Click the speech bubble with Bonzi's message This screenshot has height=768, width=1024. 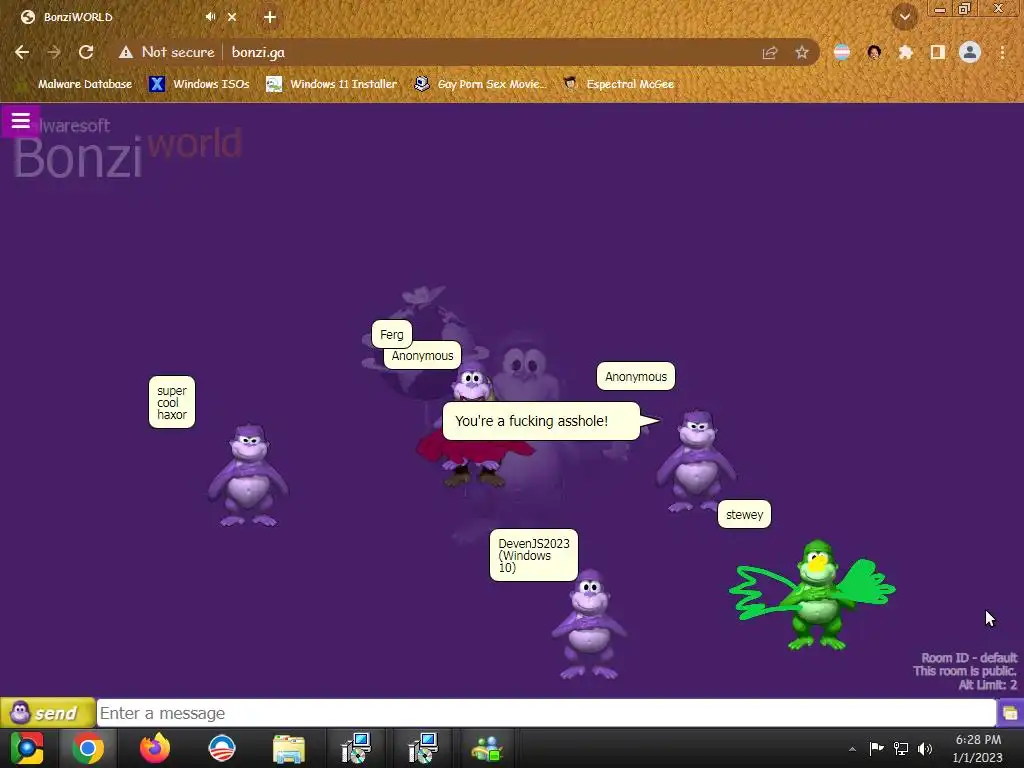(x=541, y=421)
